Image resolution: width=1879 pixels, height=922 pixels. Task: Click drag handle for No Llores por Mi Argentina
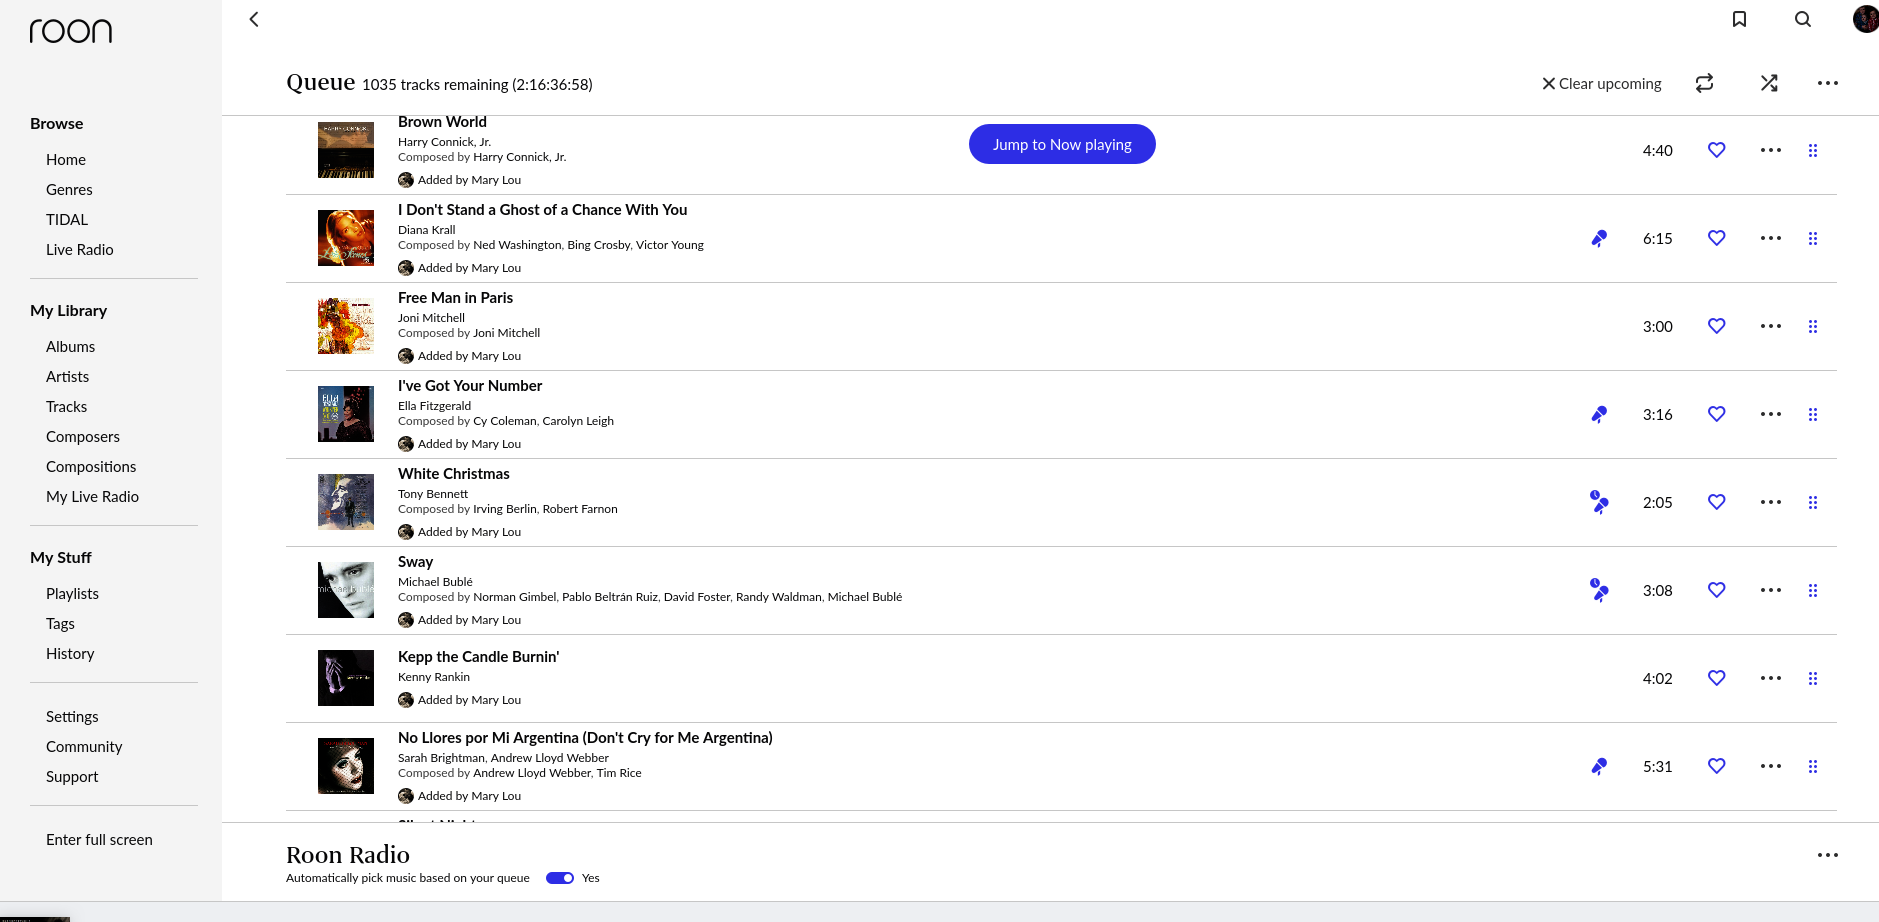click(1813, 766)
